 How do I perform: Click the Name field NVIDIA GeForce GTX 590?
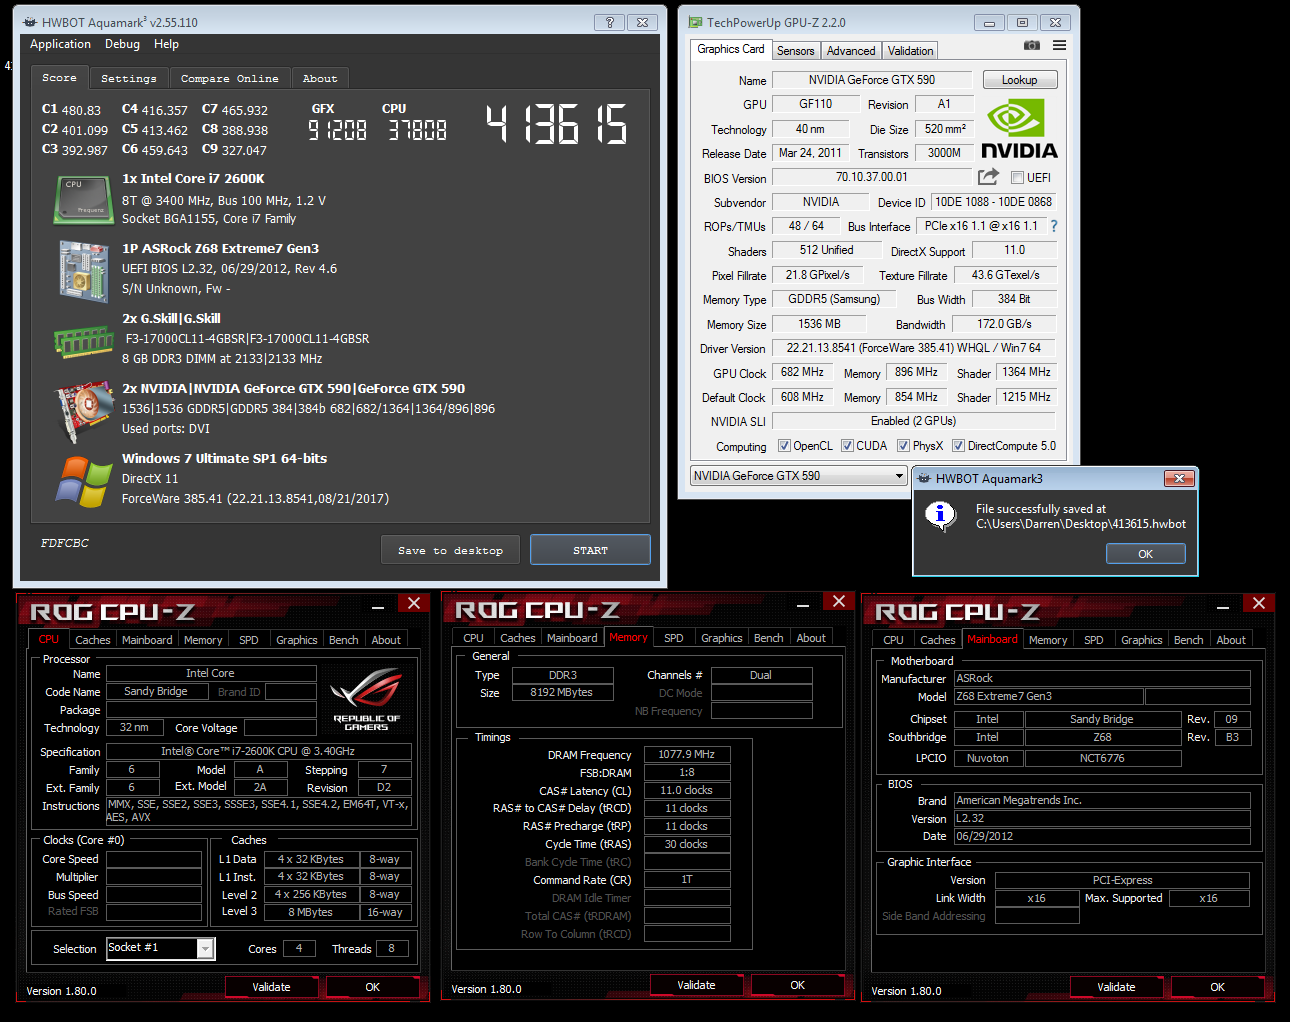pos(871,80)
